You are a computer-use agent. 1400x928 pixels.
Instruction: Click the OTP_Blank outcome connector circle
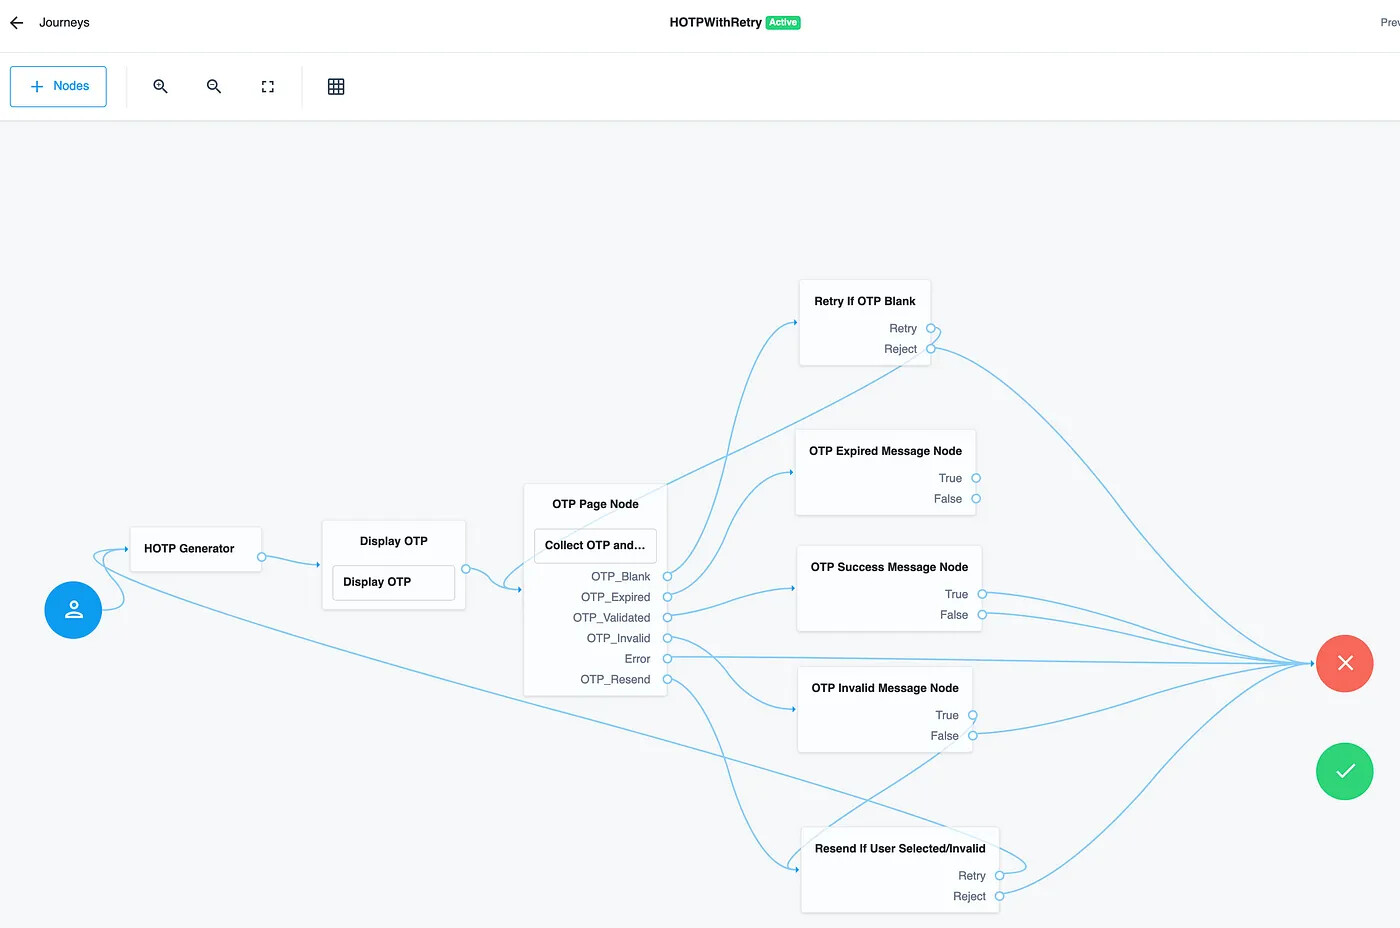[x=667, y=576]
